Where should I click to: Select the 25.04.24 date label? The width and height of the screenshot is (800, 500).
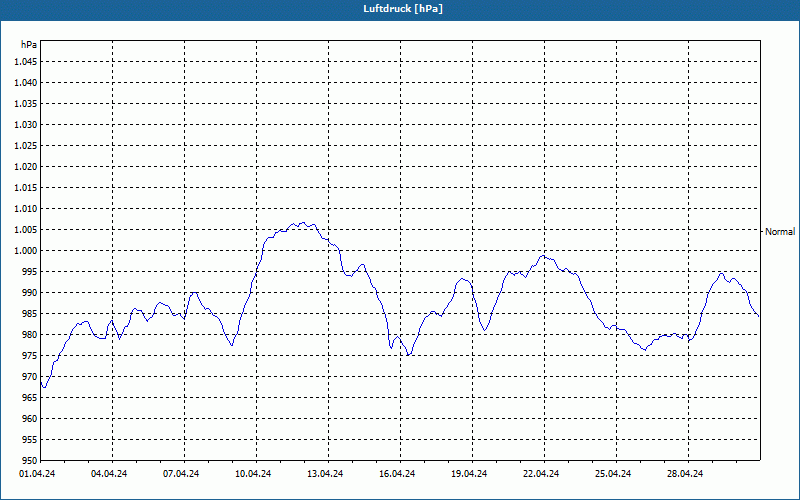612,474
